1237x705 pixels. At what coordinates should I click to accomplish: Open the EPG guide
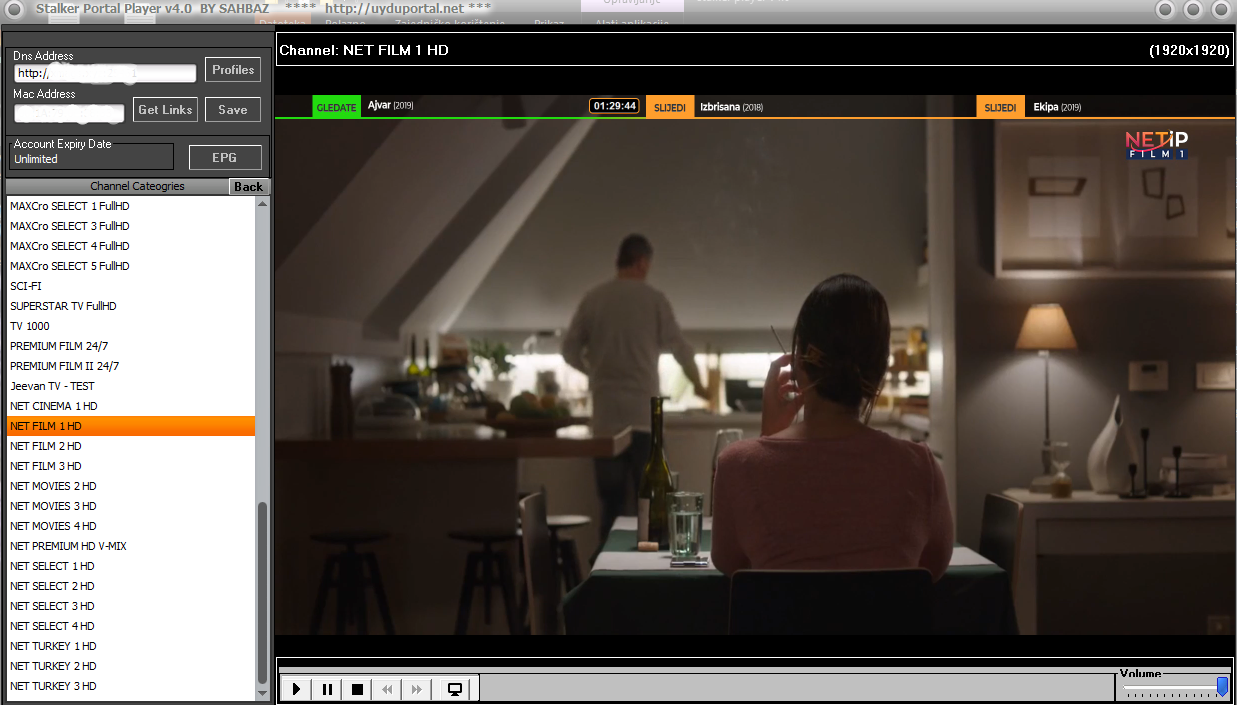tap(225, 158)
